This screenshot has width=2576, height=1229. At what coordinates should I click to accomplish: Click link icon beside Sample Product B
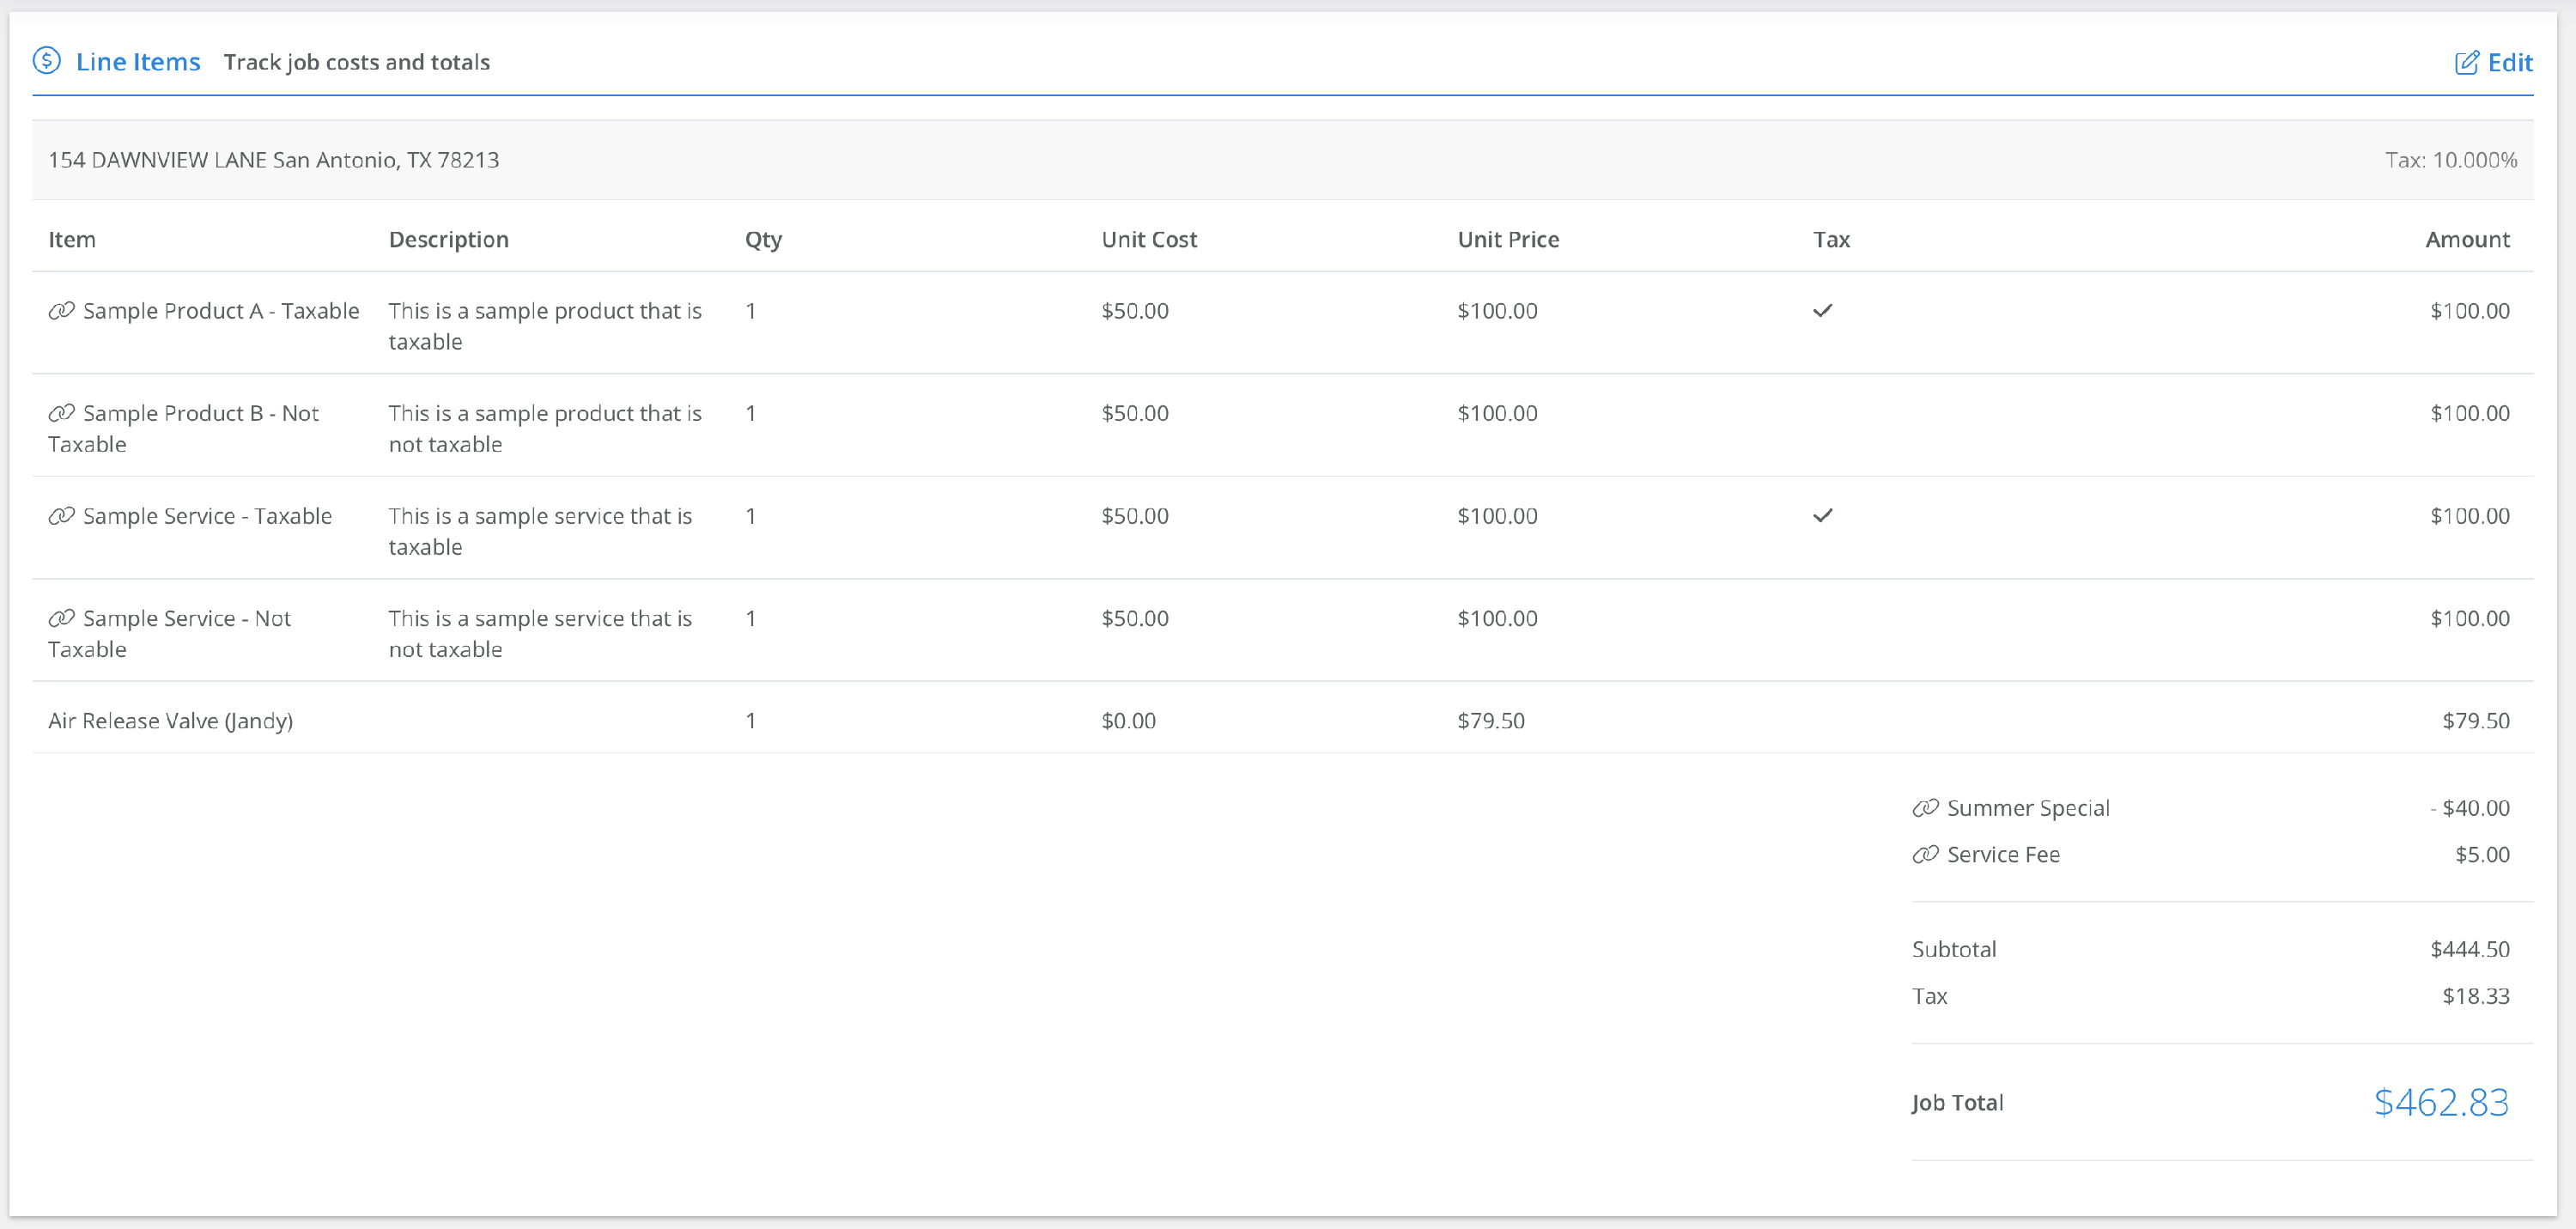[62, 413]
